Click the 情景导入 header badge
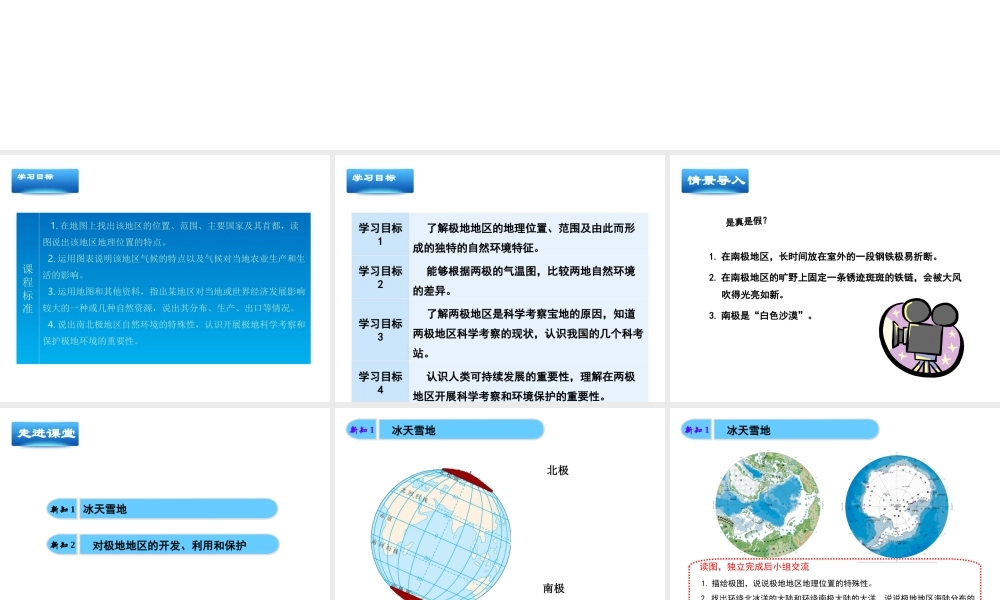This screenshot has height=600, width=1000. click(x=715, y=180)
